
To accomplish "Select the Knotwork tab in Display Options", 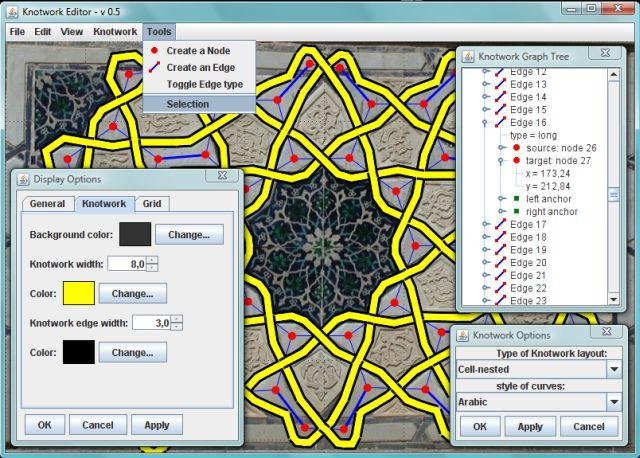I will [104, 204].
